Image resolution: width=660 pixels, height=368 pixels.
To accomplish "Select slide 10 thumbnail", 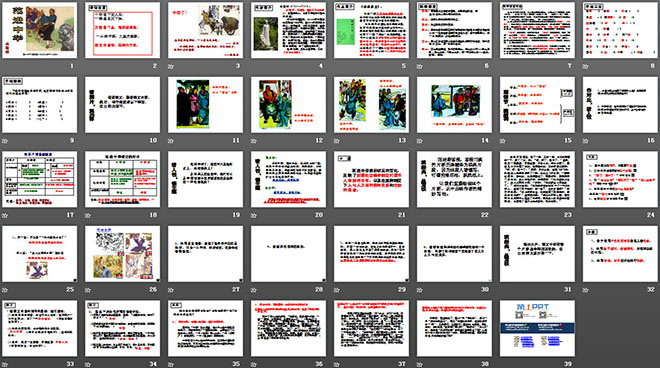I will coord(122,104).
